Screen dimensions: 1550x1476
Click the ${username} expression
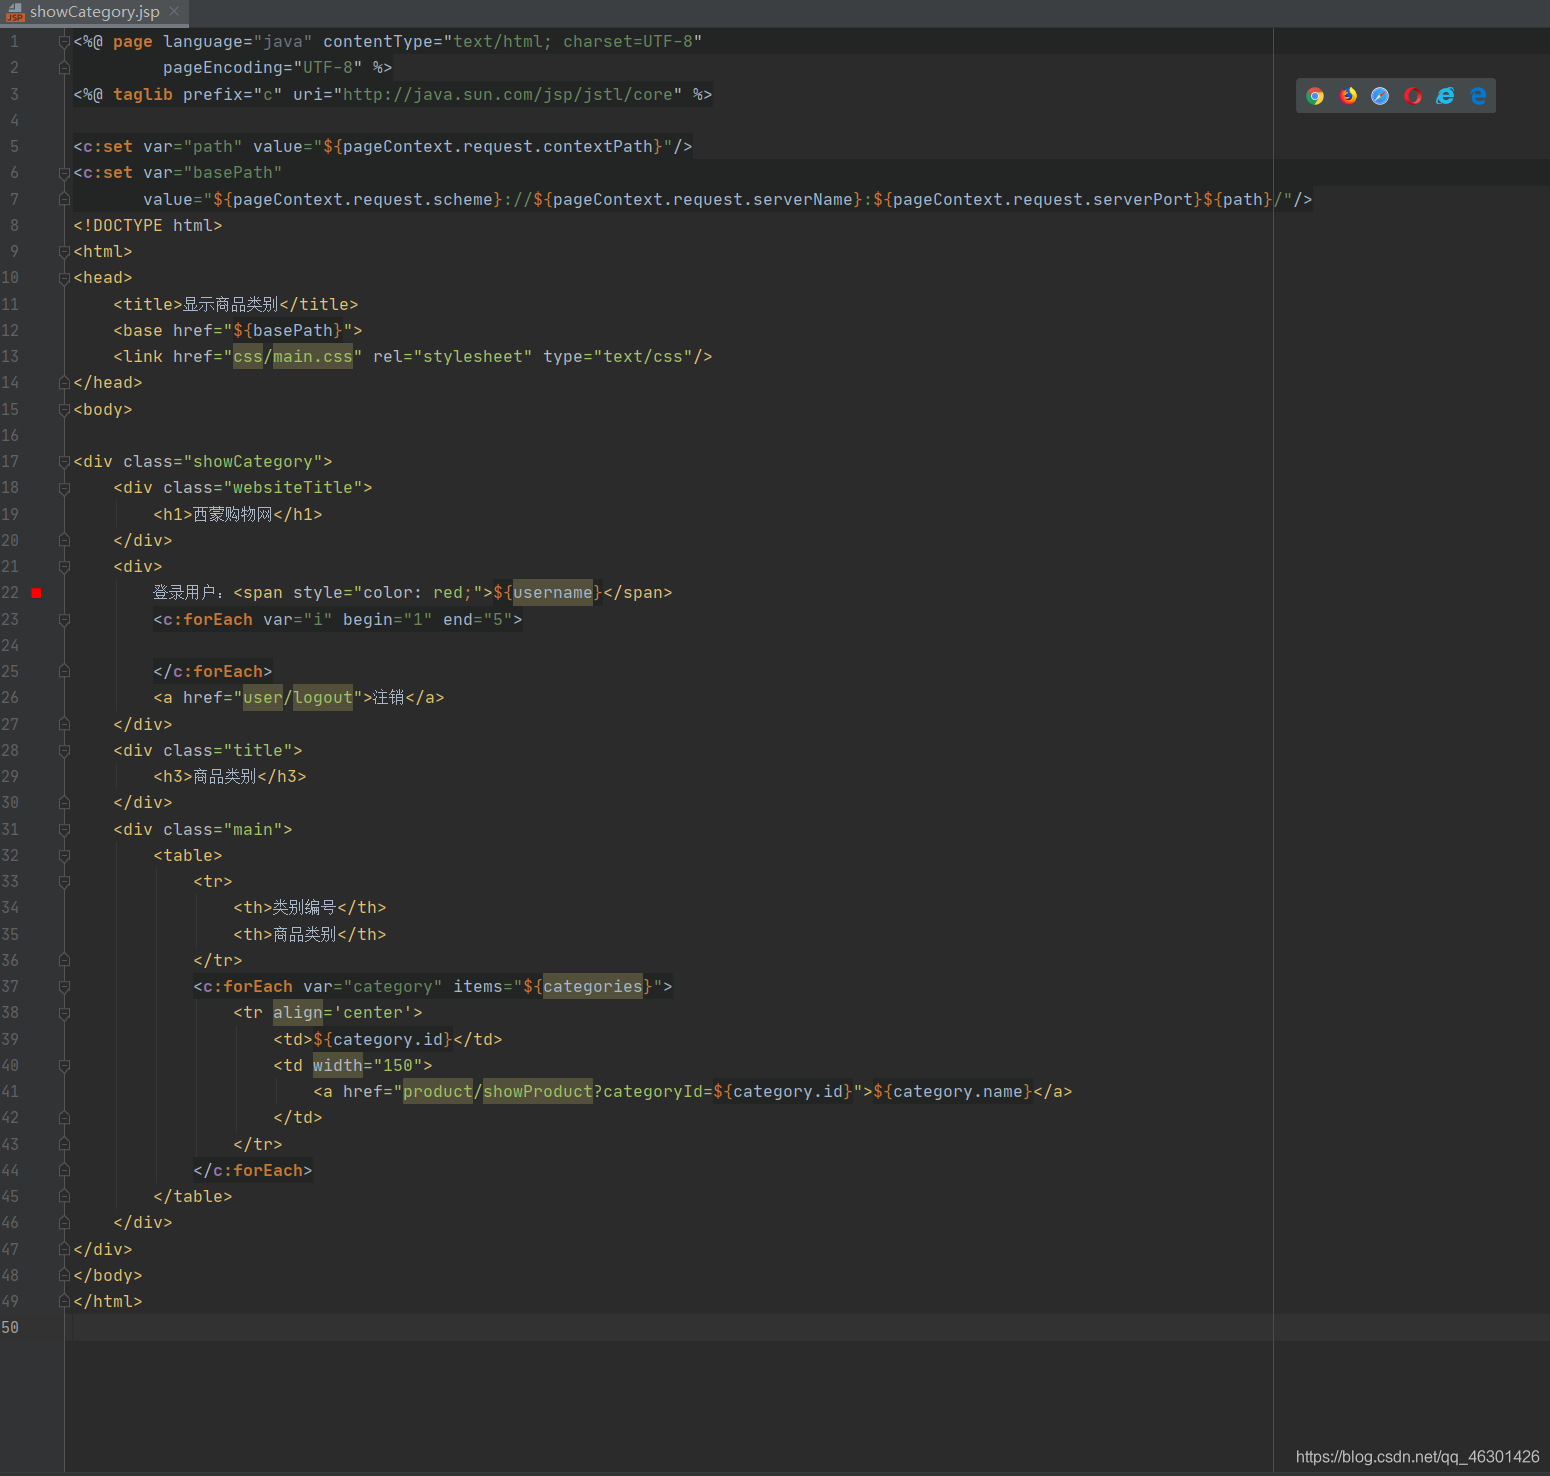548,593
